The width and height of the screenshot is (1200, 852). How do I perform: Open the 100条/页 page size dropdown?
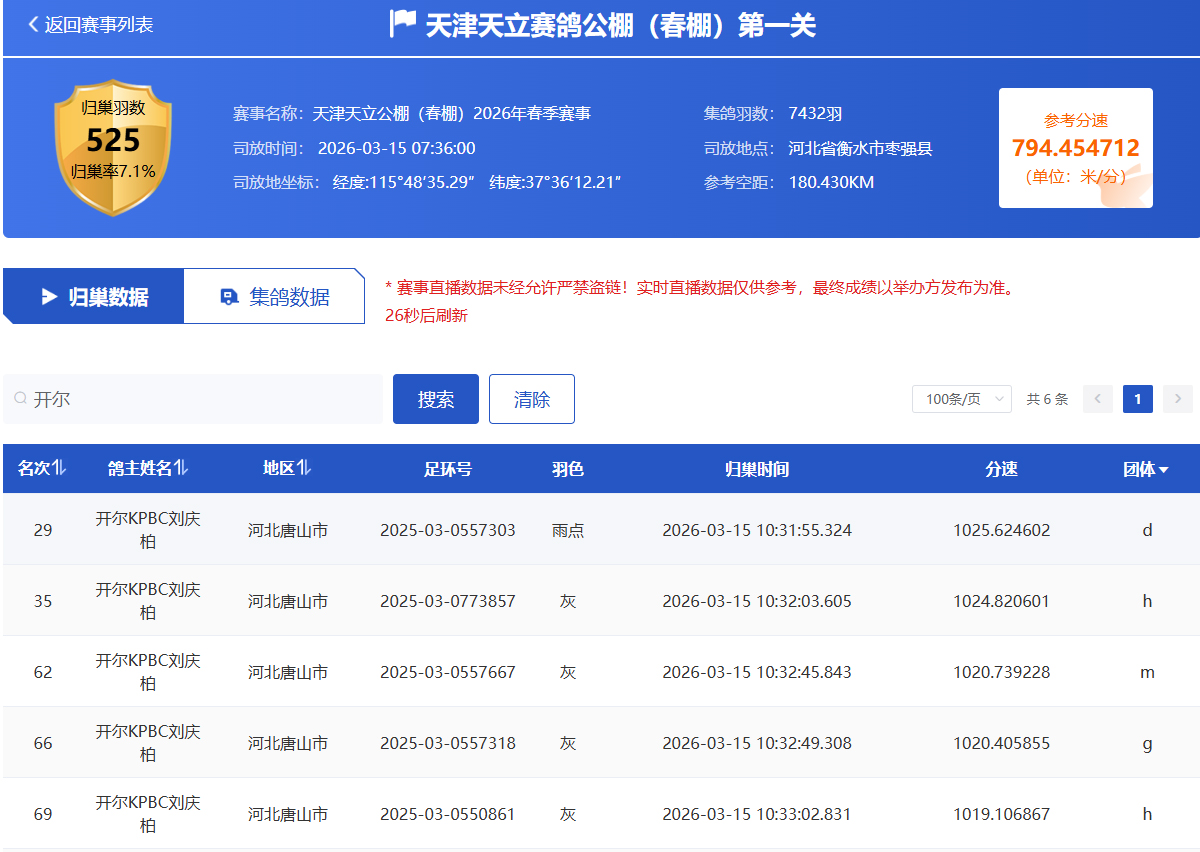(x=961, y=399)
